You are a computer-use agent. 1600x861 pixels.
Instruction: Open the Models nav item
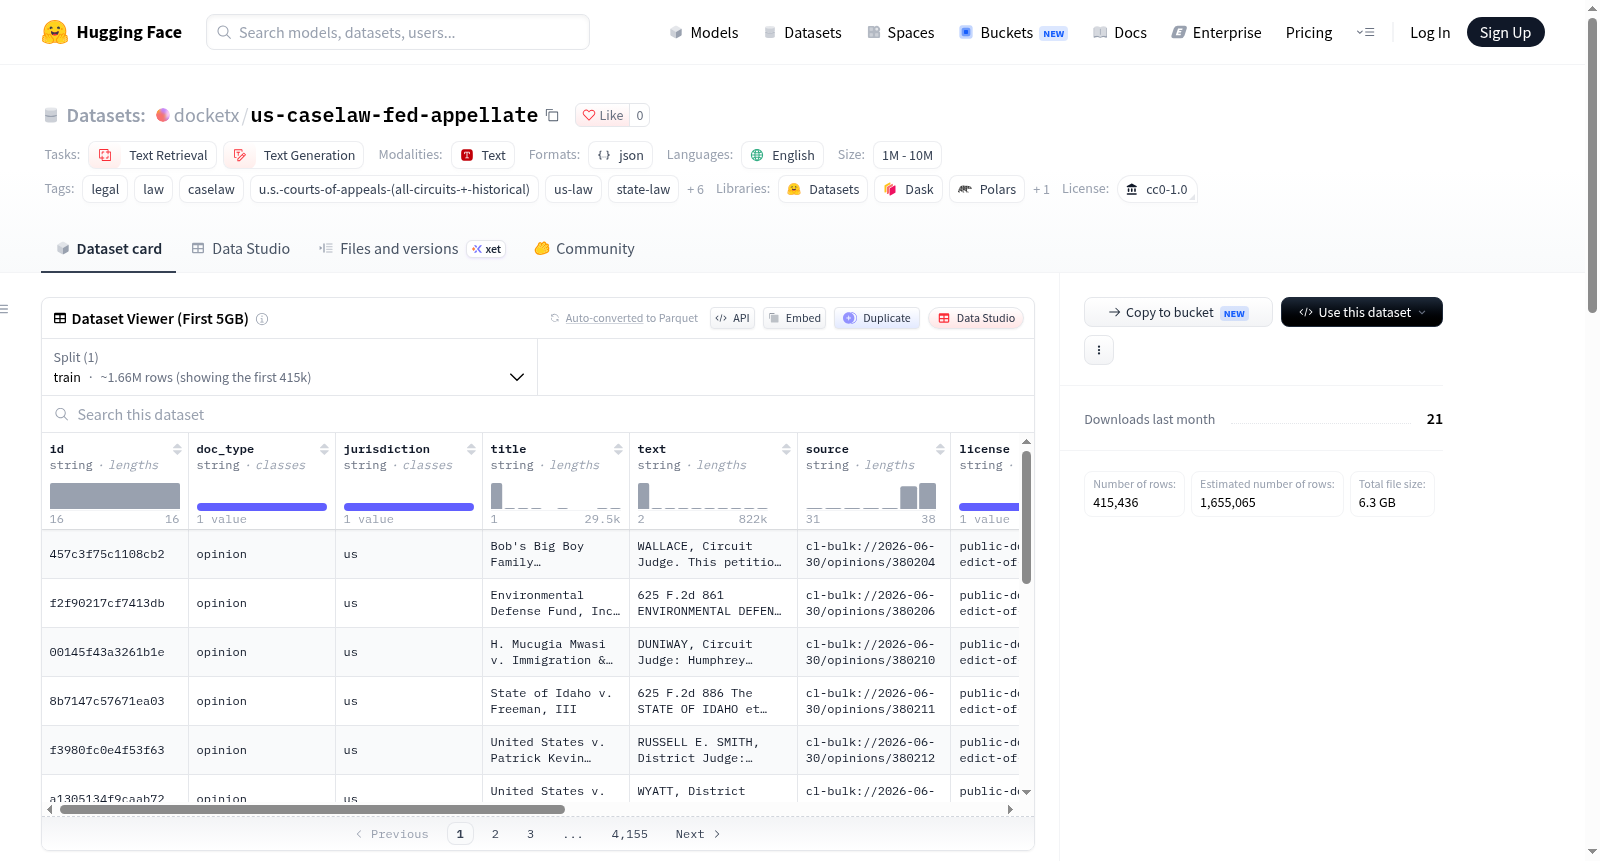coord(704,32)
